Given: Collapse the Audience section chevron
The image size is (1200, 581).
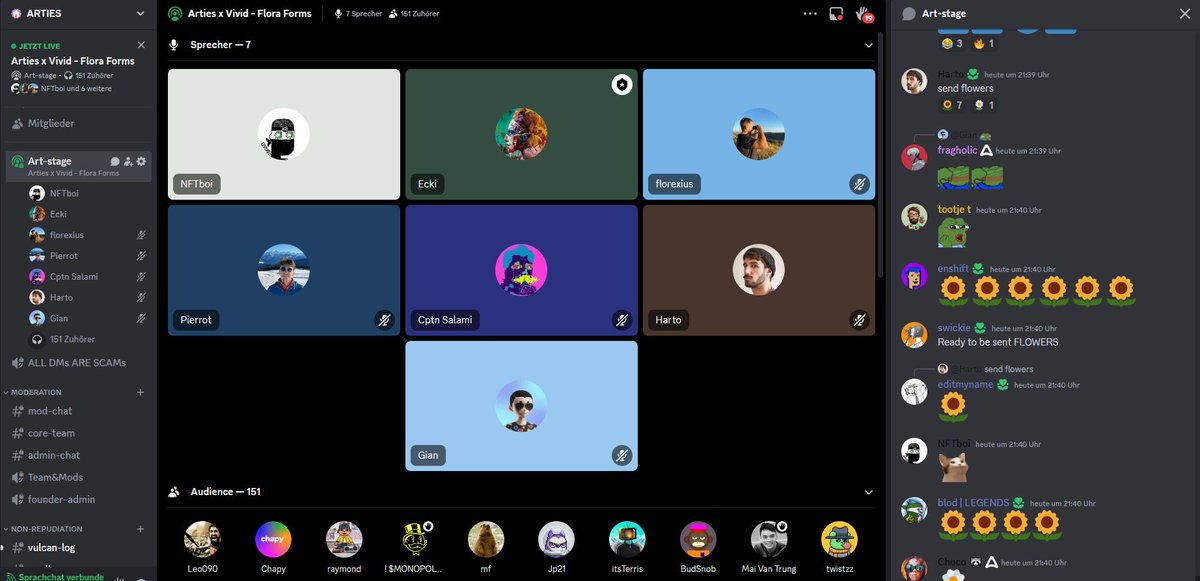Looking at the screenshot, I should [x=868, y=492].
